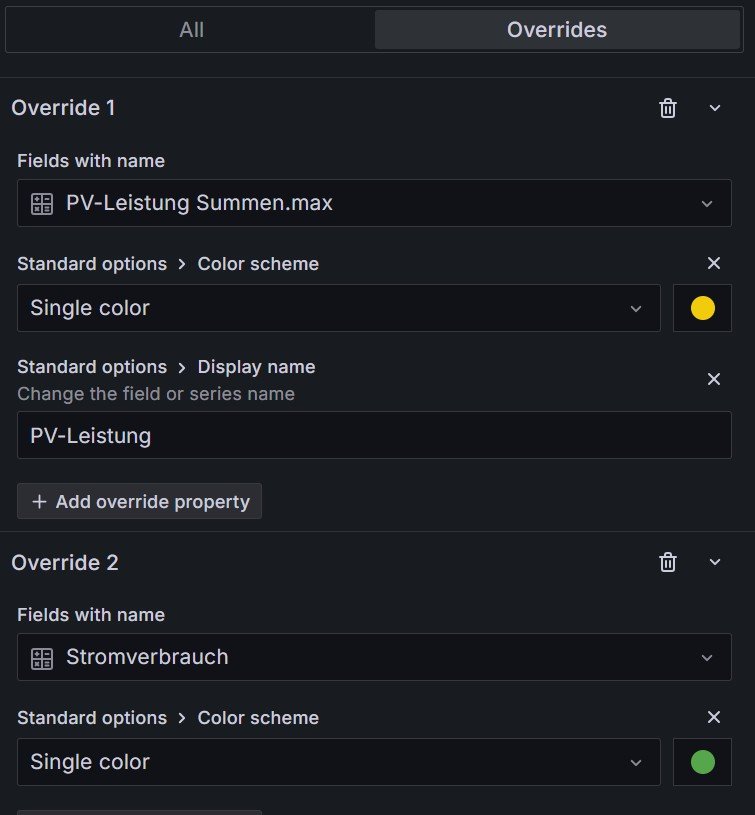This screenshot has height=815, width=755.
Task: Pick the yellow color swatch
Action: (x=703, y=308)
